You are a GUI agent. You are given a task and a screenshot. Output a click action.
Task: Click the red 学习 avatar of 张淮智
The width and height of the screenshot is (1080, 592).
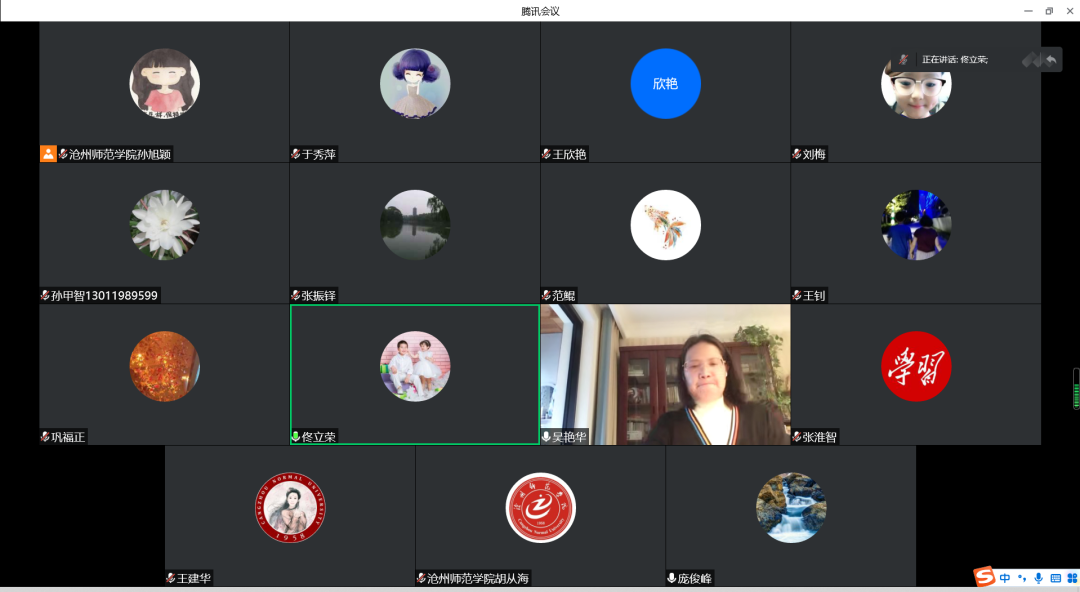pos(916,366)
